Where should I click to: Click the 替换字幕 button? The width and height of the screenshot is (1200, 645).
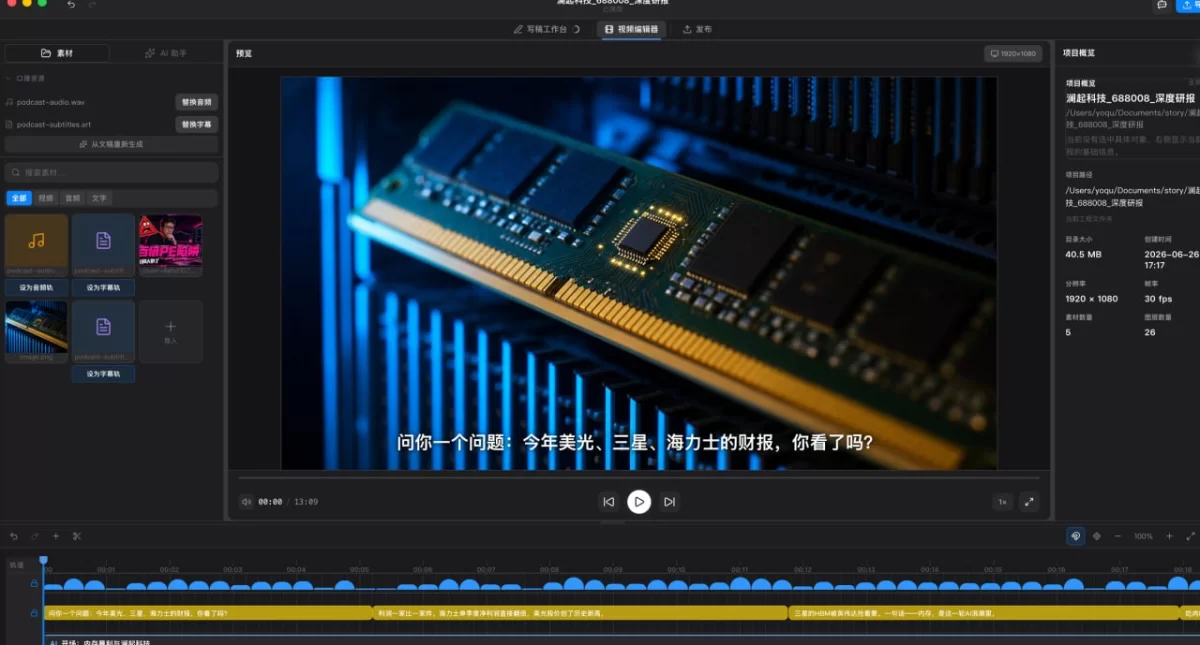tap(197, 124)
